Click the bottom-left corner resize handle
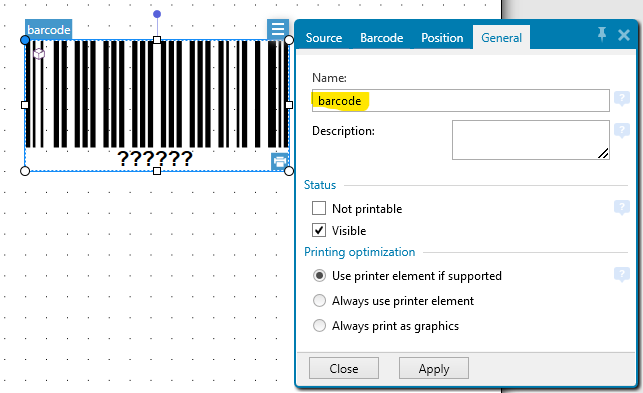 [25, 171]
